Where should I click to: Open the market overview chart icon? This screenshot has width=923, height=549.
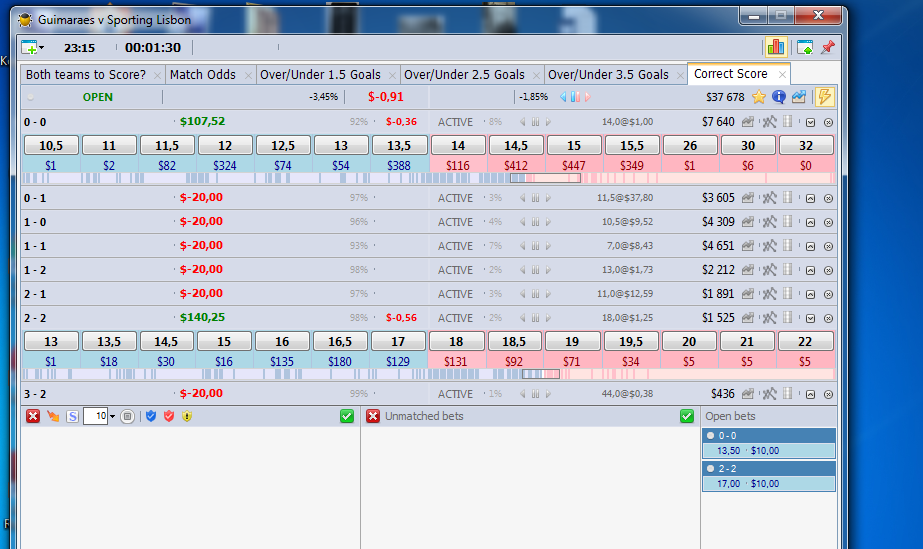coord(799,97)
